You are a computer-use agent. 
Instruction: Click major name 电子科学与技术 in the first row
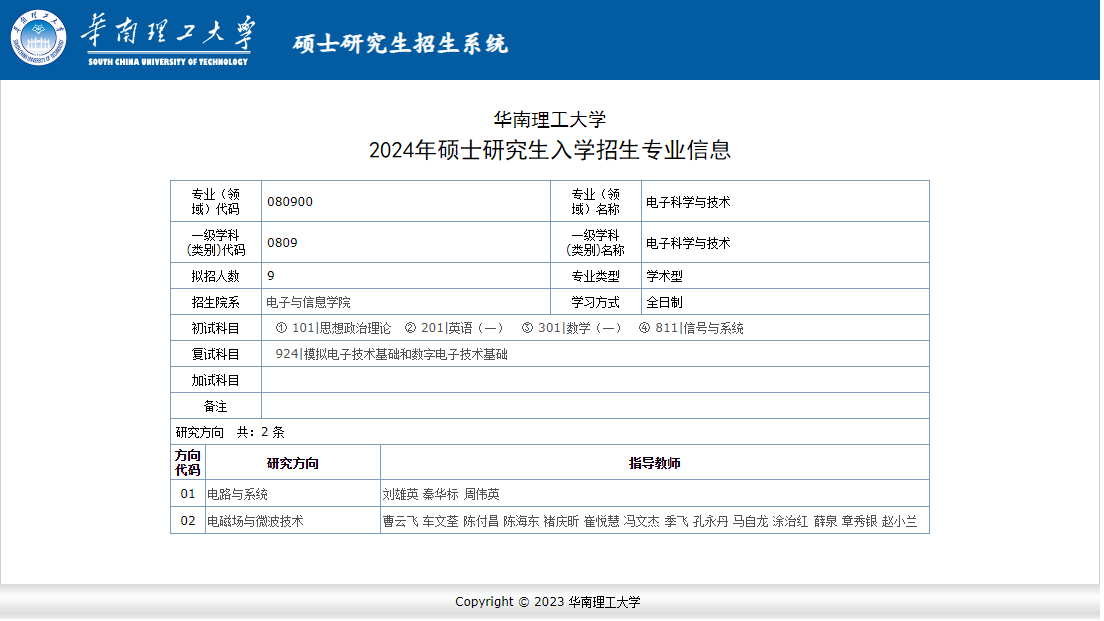point(689,203)
